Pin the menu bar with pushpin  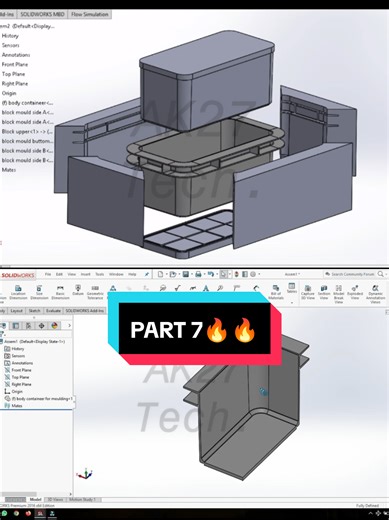147,274
